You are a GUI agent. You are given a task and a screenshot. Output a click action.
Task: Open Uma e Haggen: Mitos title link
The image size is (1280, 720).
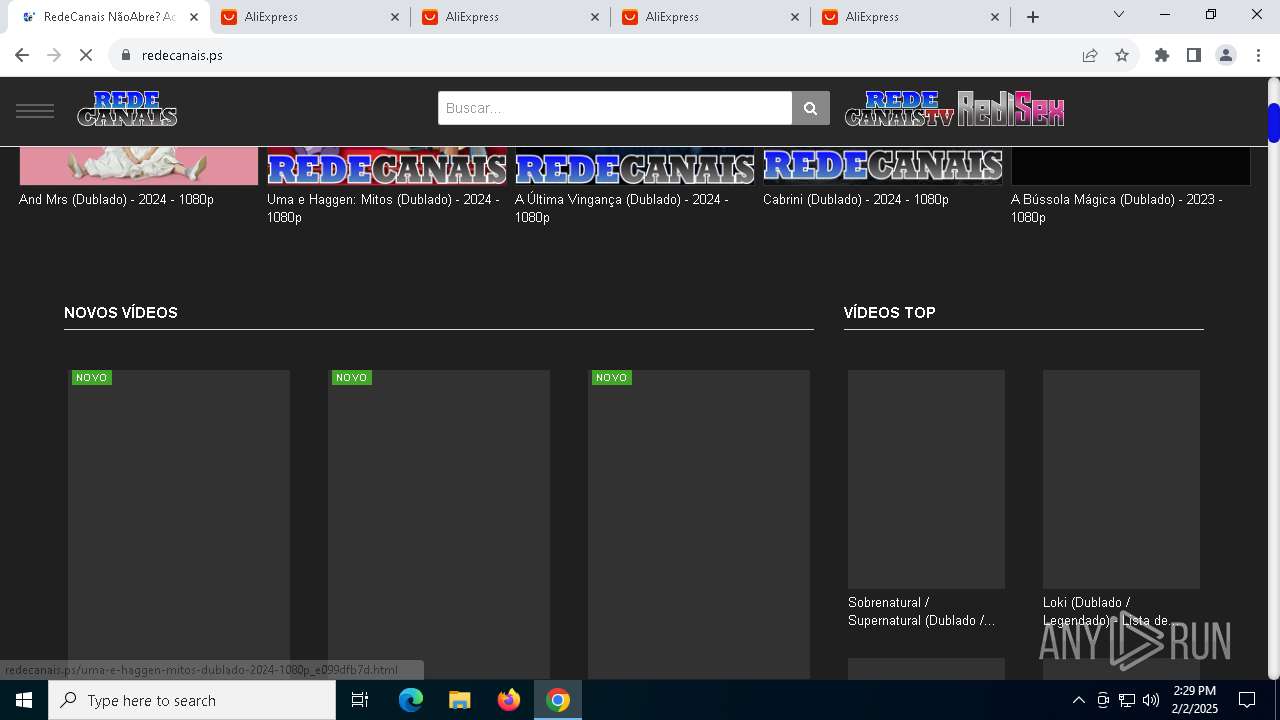(x=383, y=208)
